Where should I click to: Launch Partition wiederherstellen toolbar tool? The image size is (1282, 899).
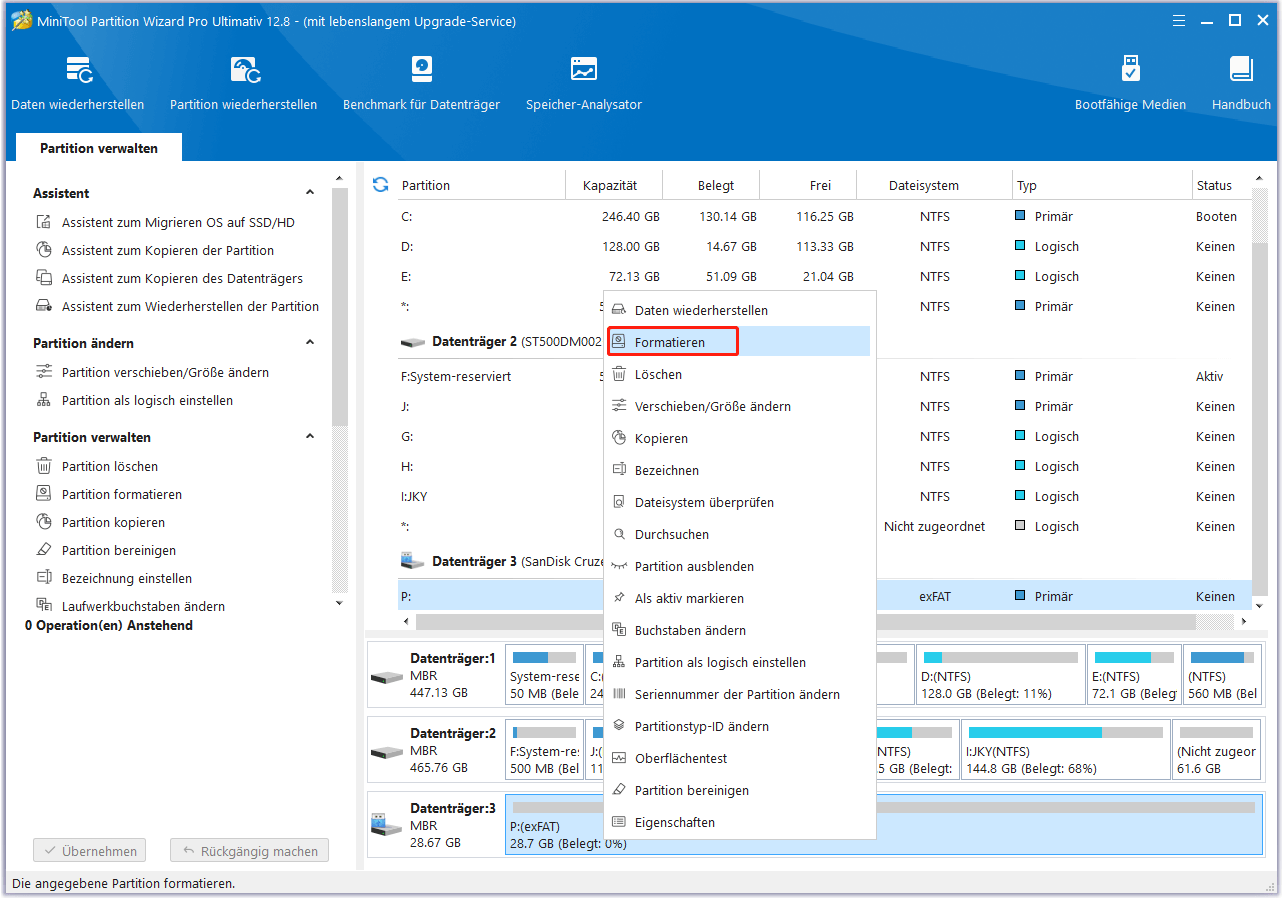(243, 84)
